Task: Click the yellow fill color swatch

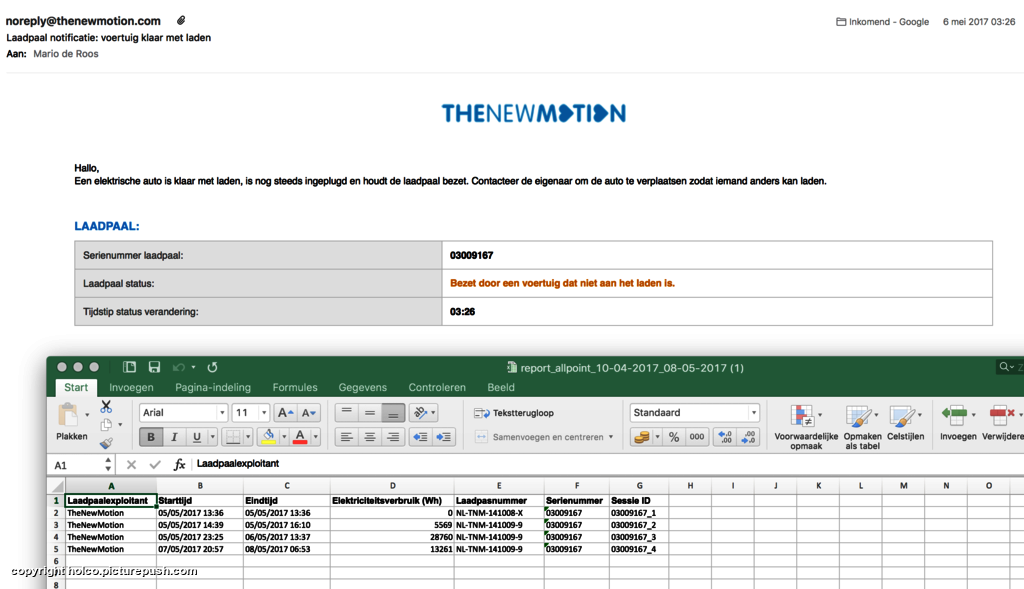Action: pos(267,437)
